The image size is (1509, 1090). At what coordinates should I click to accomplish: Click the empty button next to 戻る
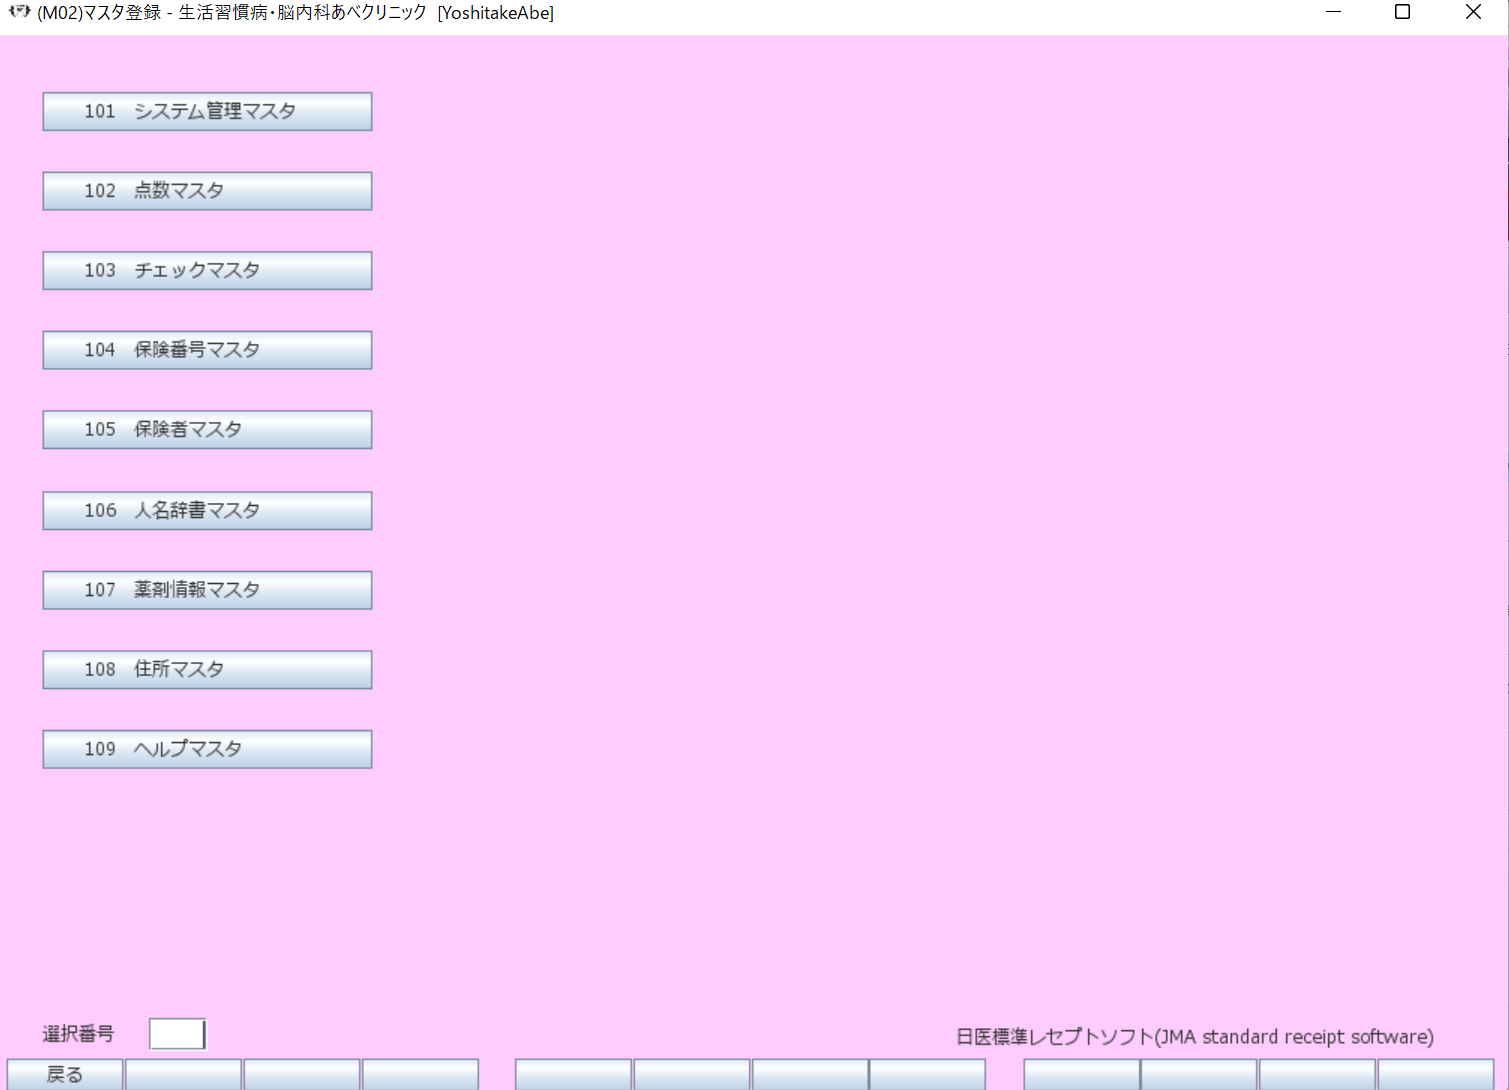(183, 1075)
